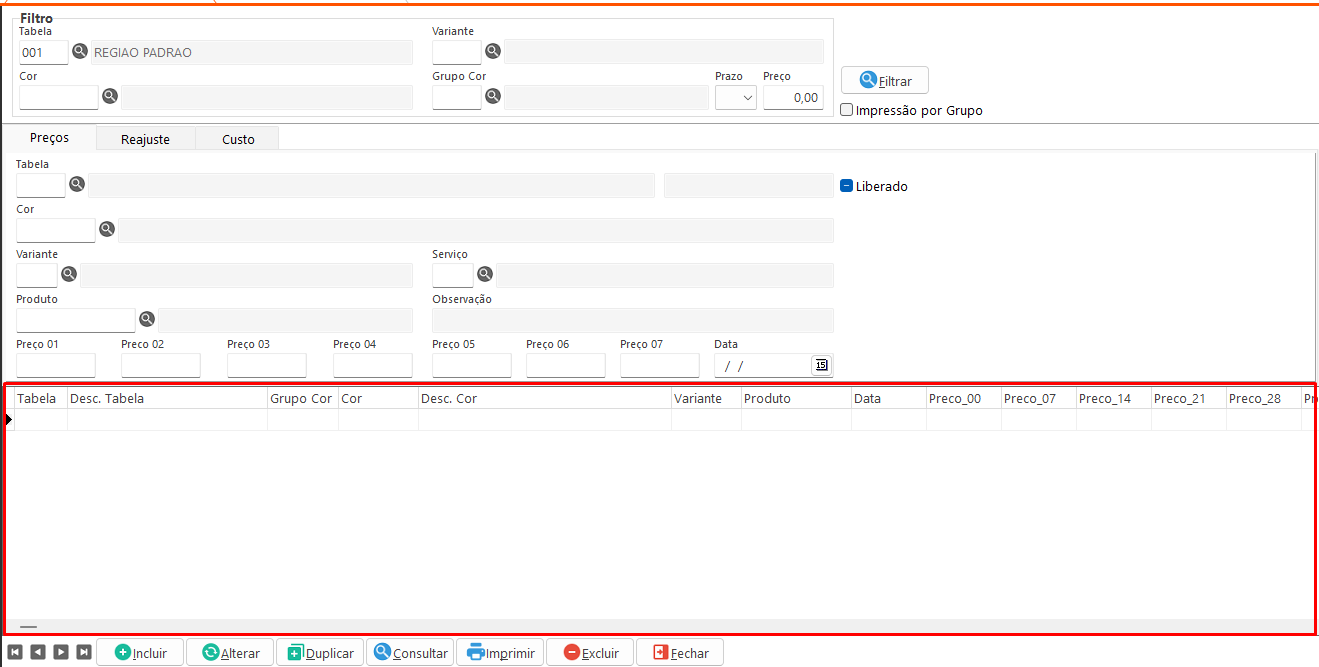Enable Impressão por Grupo checkbox
This screenshot has width=1319, height=667.
(x=847, y=110)
